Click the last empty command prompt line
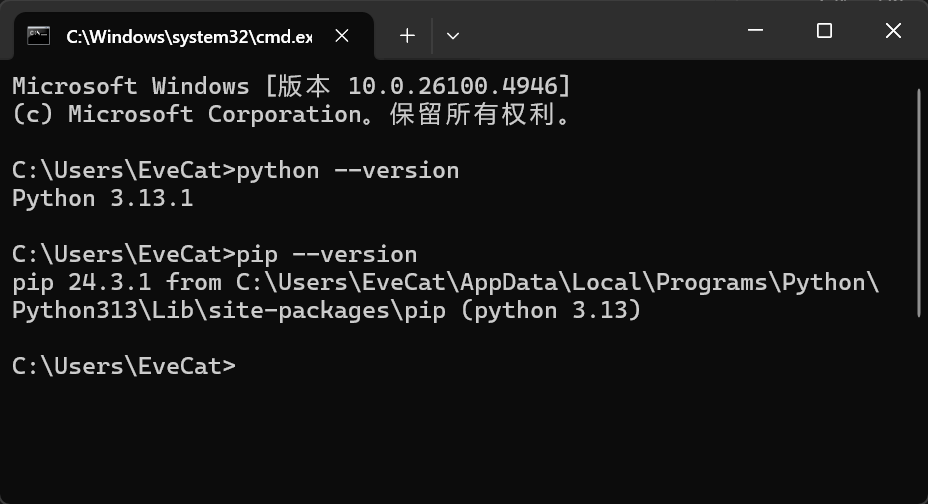This screenshot has width=928, height=504. pos(124,367)
